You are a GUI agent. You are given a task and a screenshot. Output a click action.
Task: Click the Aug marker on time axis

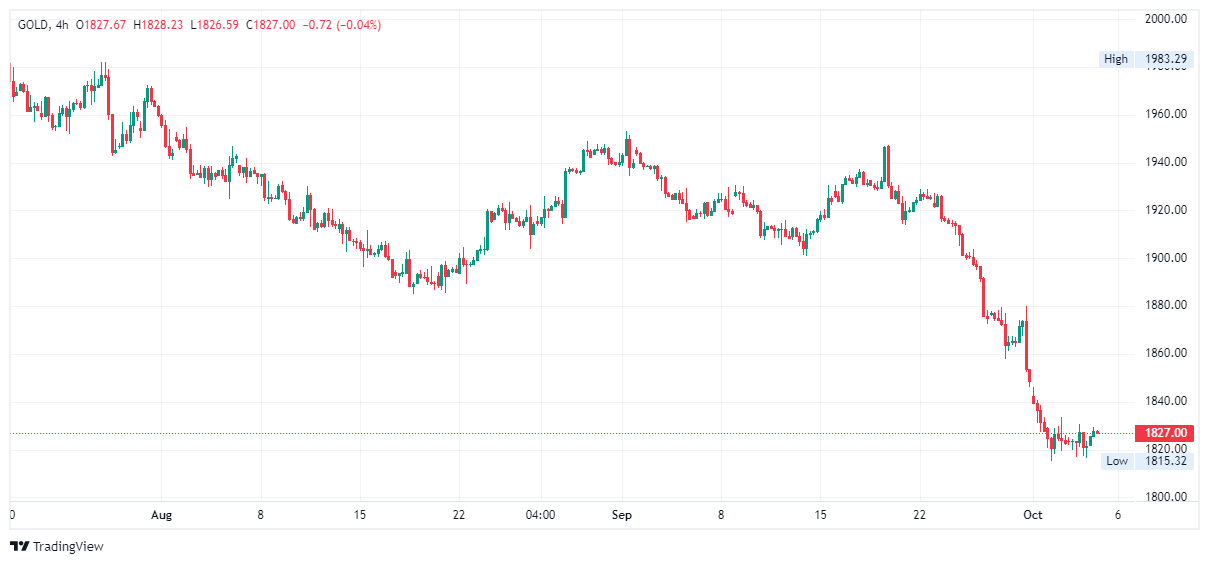[x=161, y=515]
